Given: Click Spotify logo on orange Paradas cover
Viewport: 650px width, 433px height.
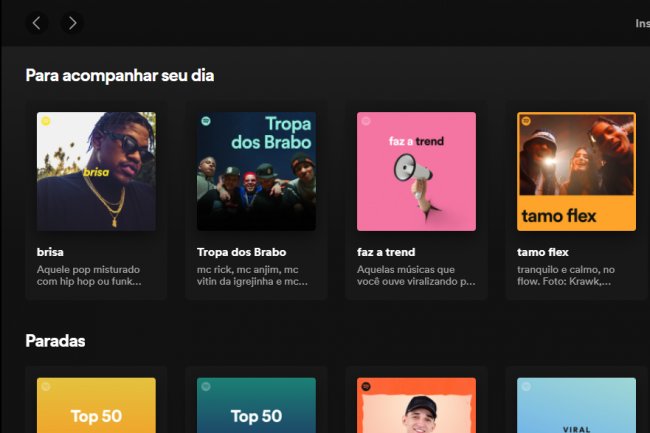Looking at the screenshot, I should click(366, 387).
